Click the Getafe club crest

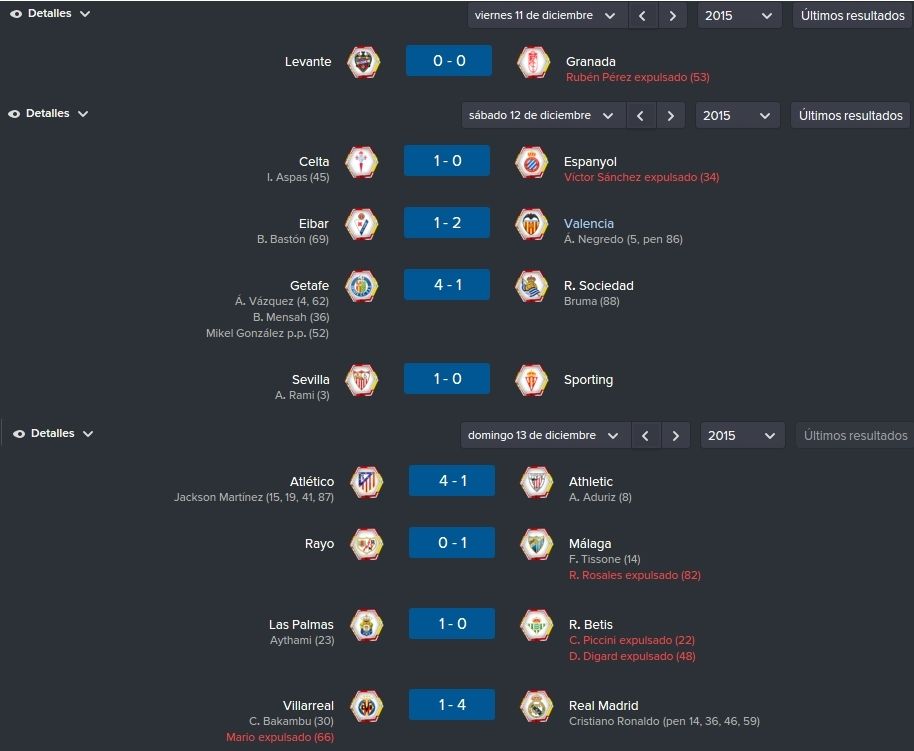(x=361, y=286)
